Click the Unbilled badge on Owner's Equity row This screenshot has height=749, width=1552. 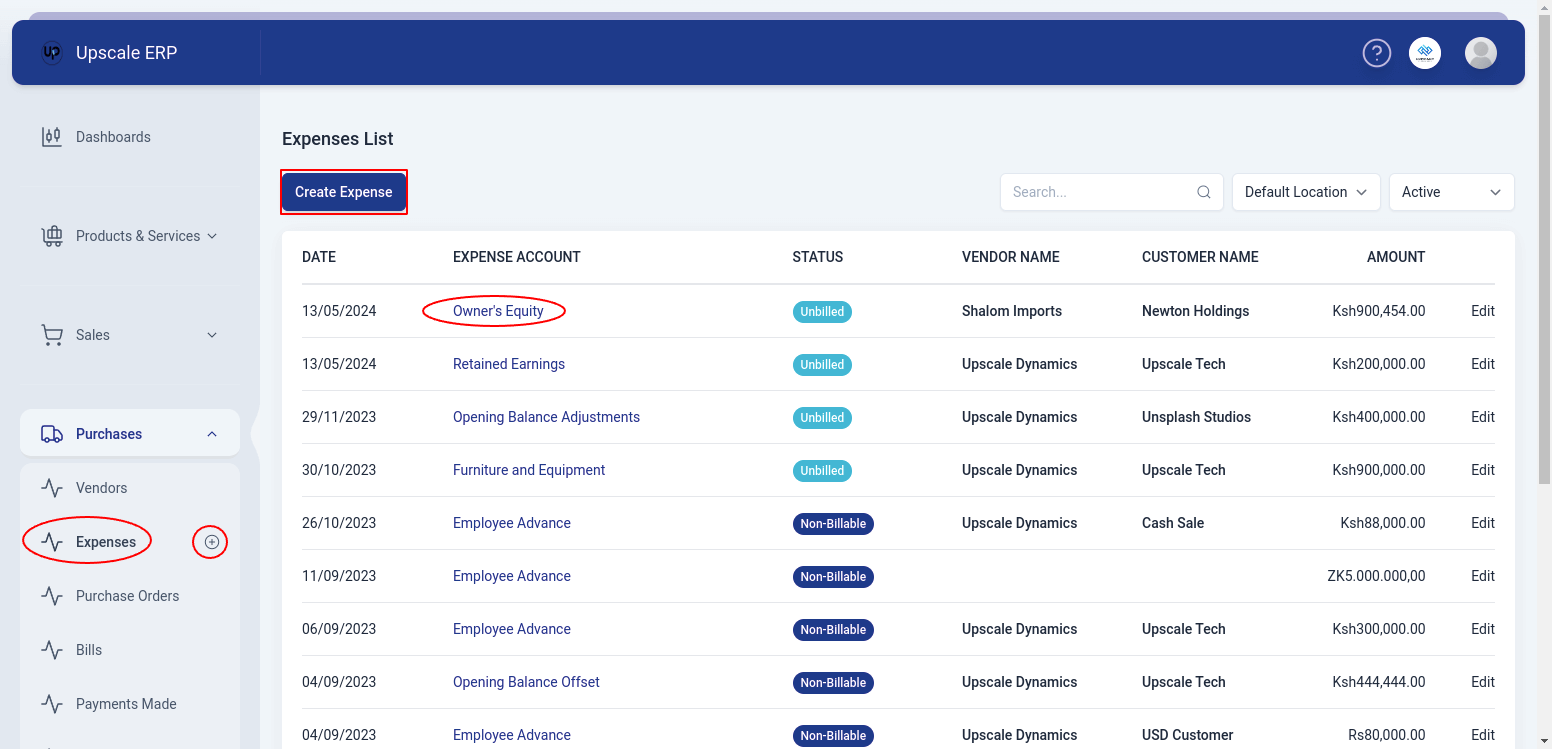822,311
